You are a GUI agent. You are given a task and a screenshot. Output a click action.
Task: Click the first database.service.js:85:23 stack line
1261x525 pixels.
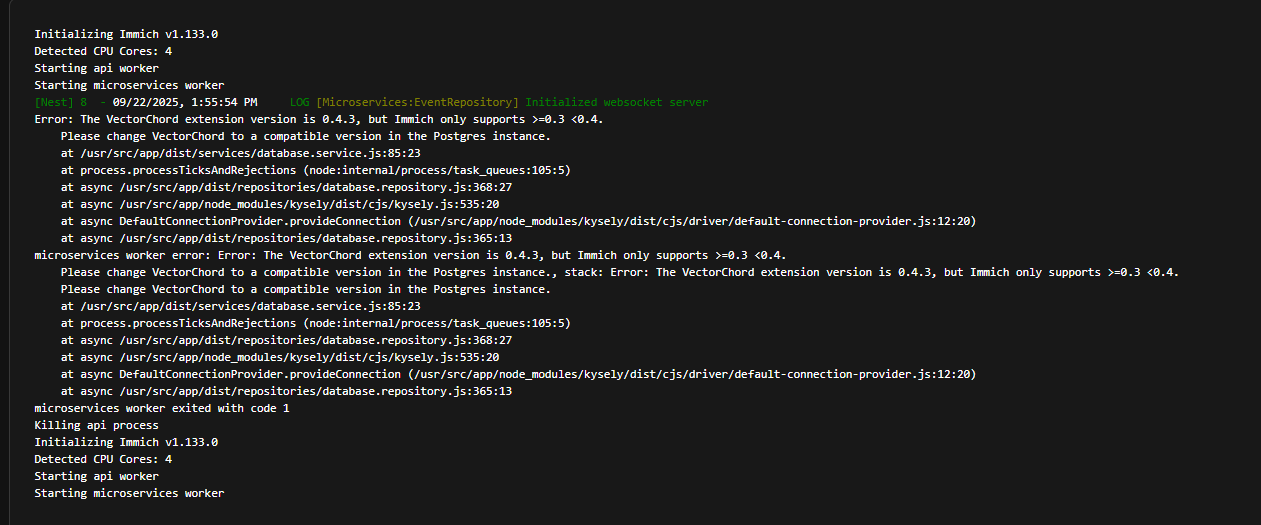point(240,153)
